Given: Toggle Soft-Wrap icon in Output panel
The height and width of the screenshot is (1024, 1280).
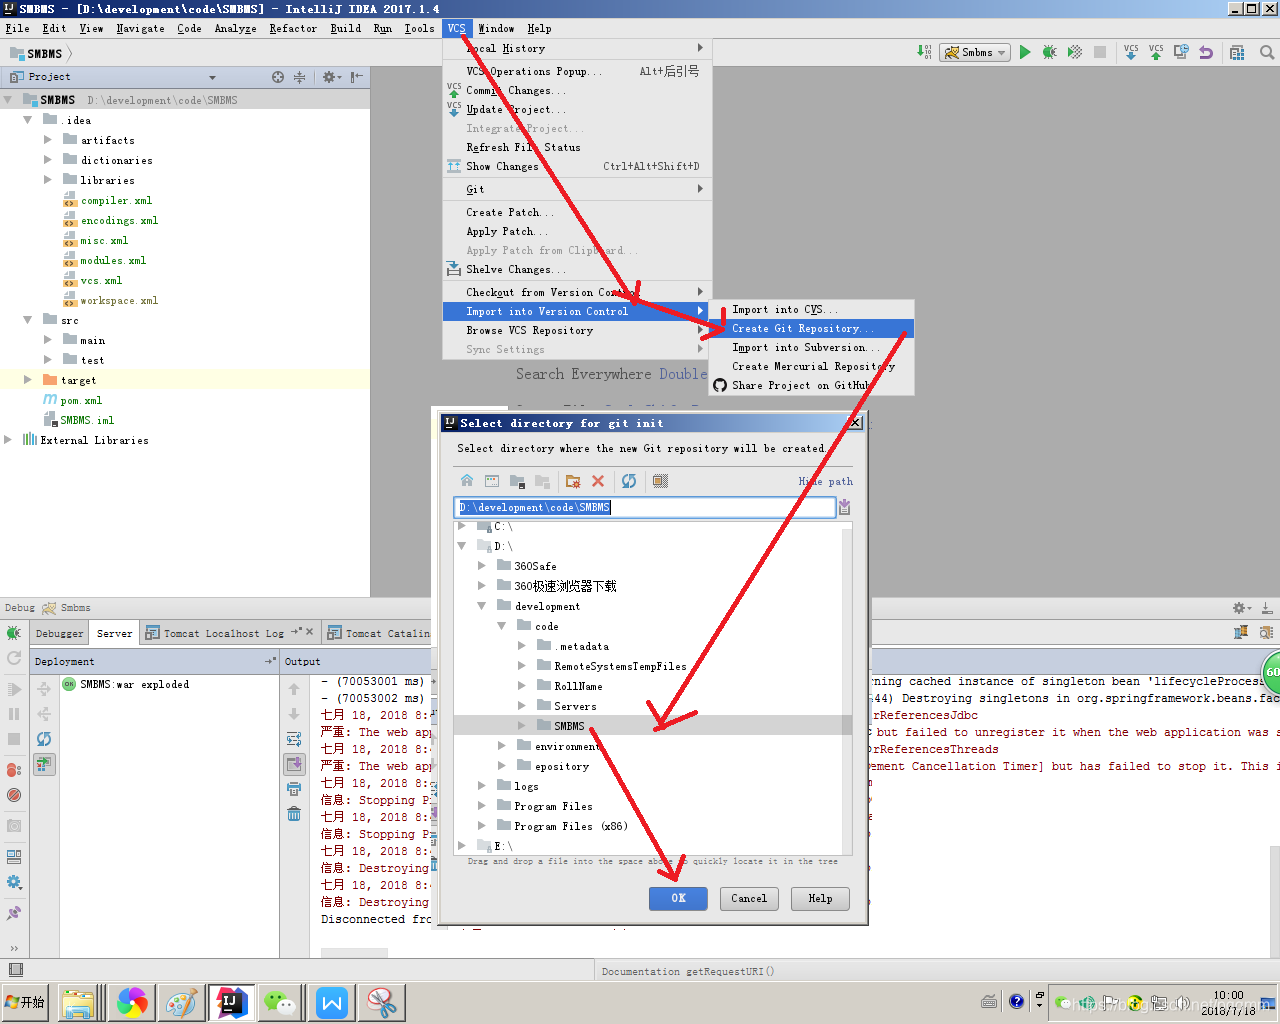Looking at the screenshot, I should [294, 739].
